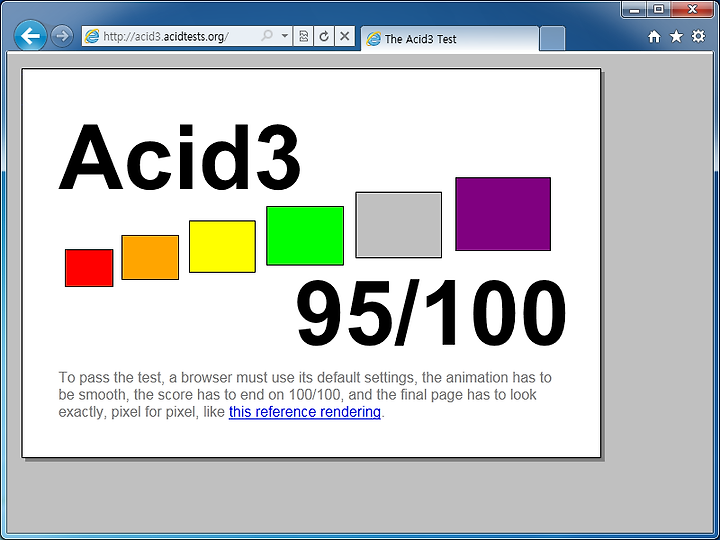Stop loading with the X icon
This screenshot has height=540, width=720.
click(x=344, y=36)
